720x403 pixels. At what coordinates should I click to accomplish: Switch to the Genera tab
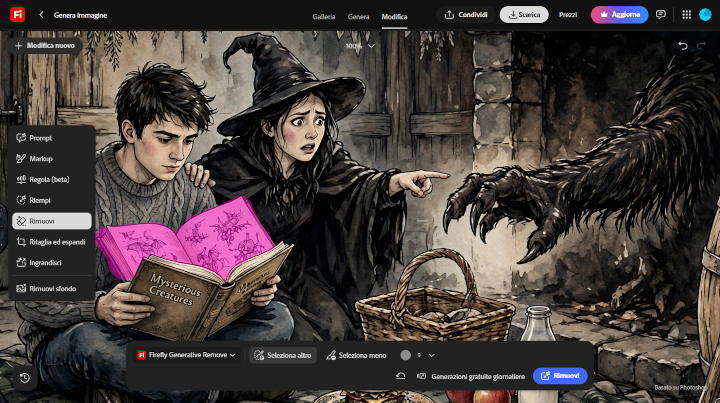(x=358, y=17)
